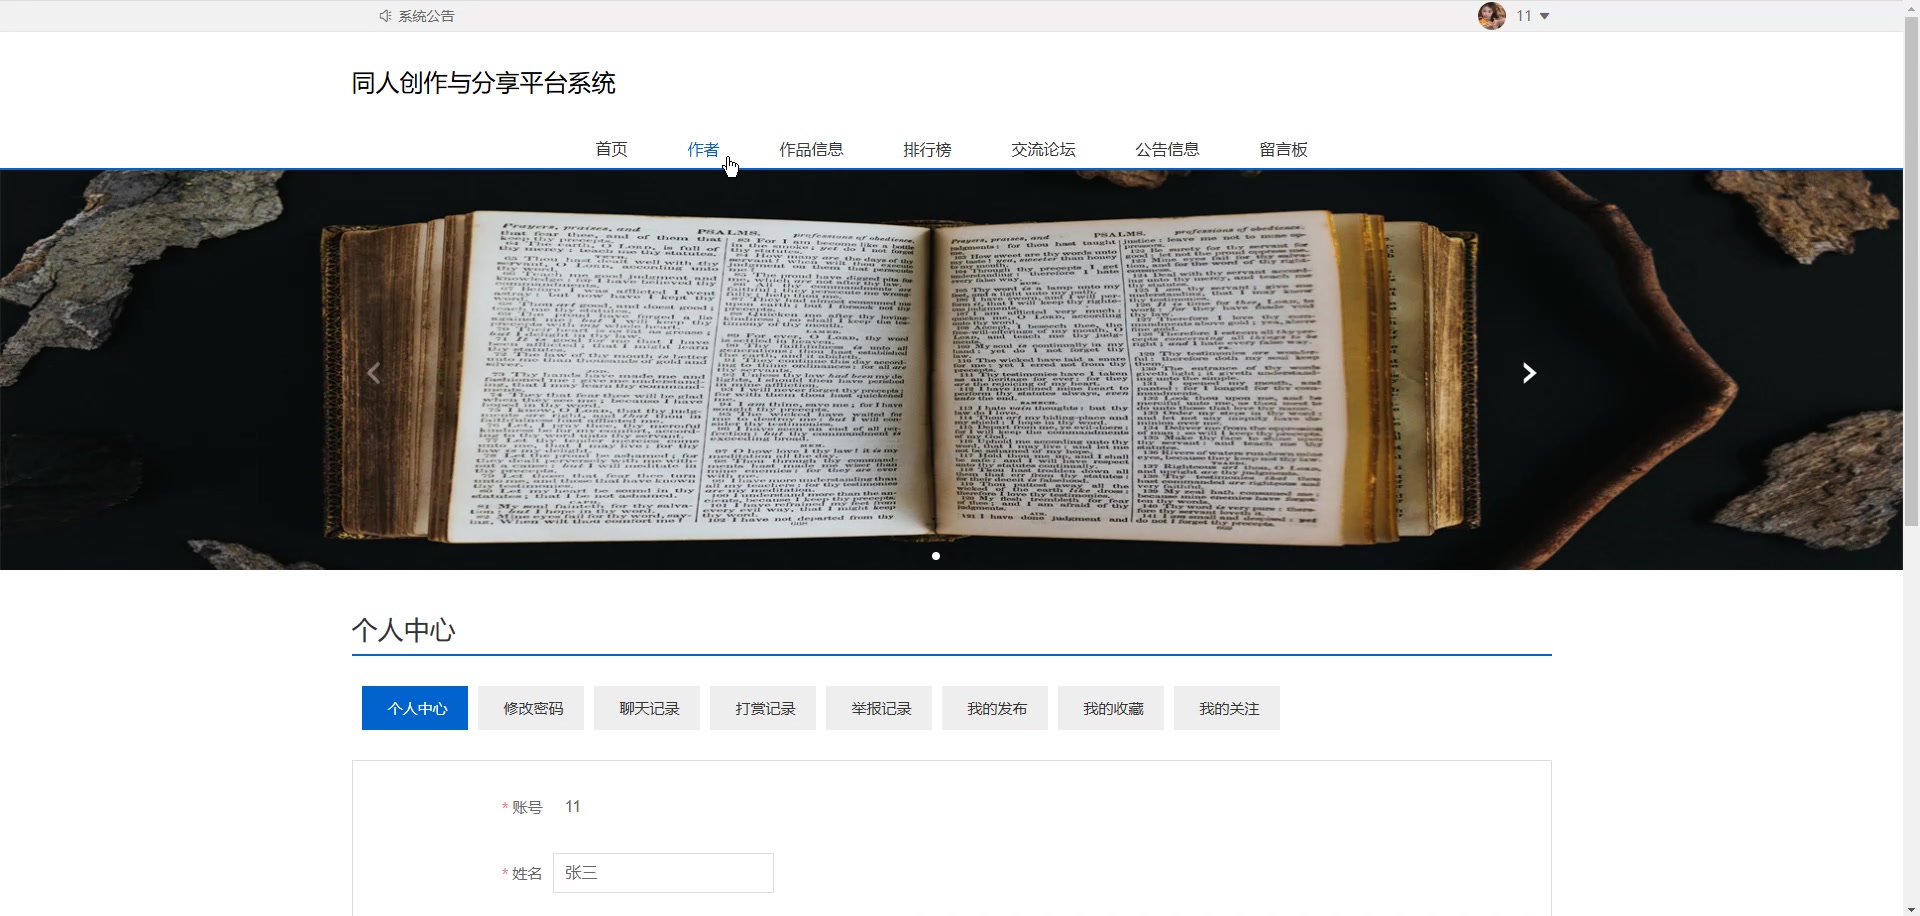1920x916 pixels.
Task: Go to the 交流论坛 forum
Action: tap(1042, 149)
